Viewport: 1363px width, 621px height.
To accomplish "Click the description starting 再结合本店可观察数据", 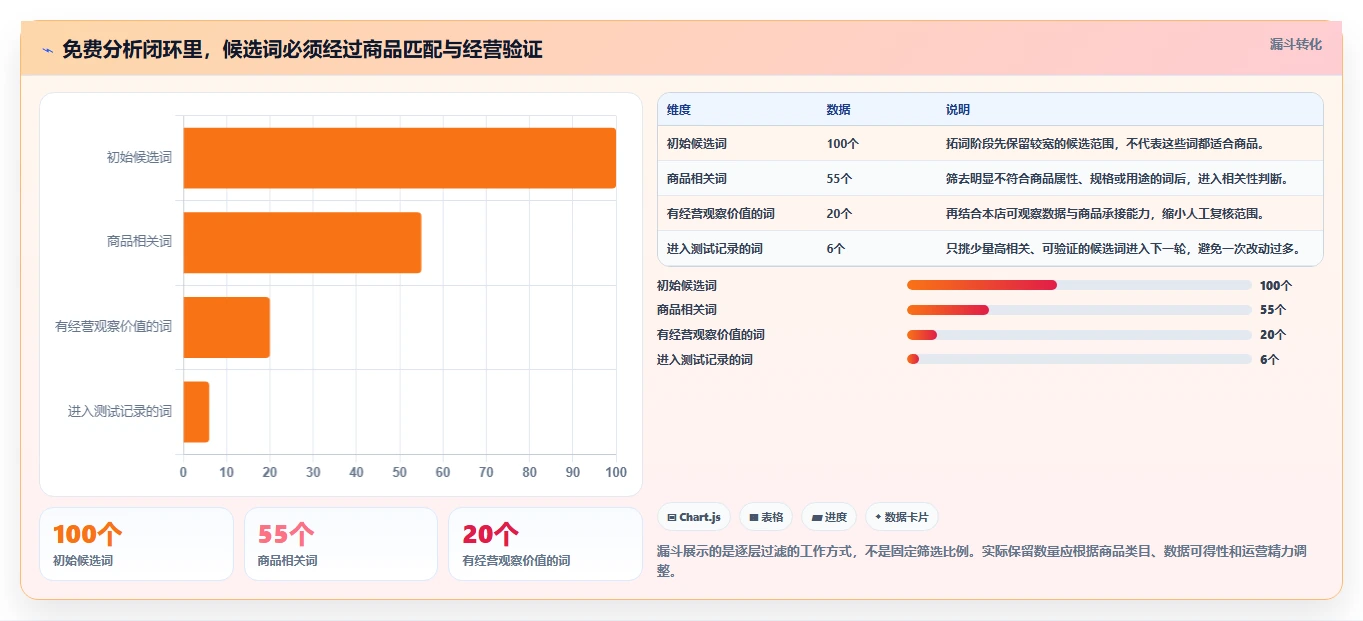I will (1105, 214).
